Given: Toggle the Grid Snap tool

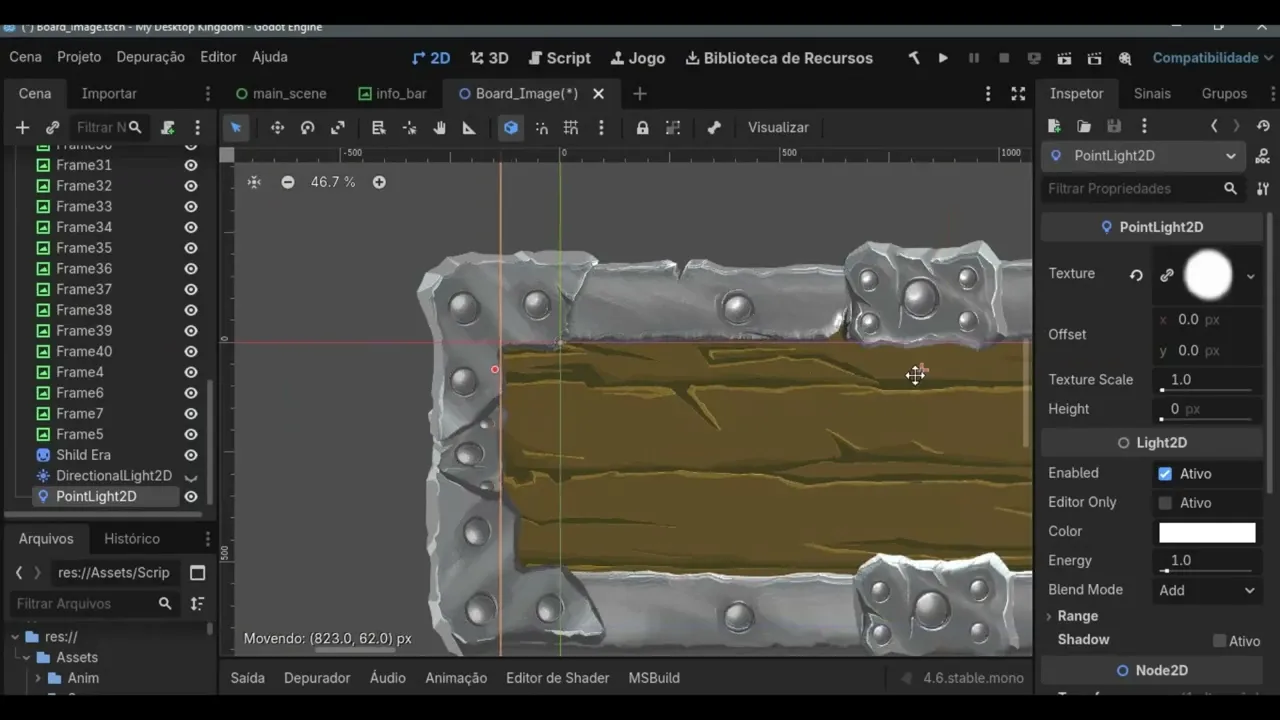Looking at the screenshot, I should click(571, 128).
